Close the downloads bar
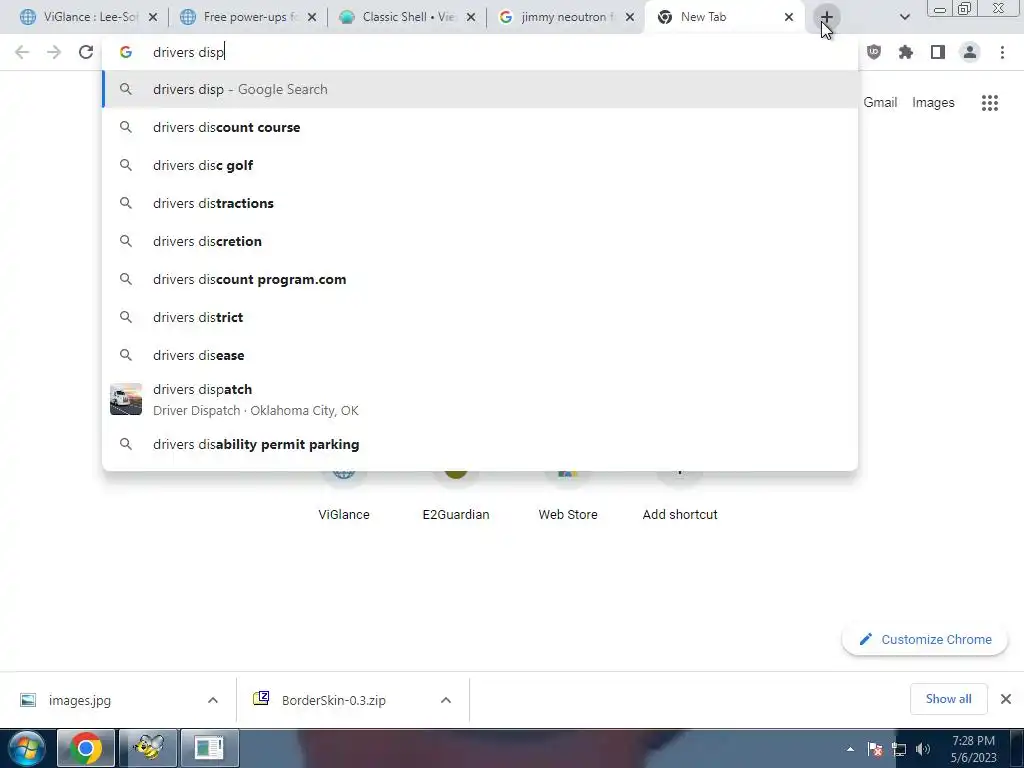The width and height of the screenshot is (1024, 768). point(1006,699)
